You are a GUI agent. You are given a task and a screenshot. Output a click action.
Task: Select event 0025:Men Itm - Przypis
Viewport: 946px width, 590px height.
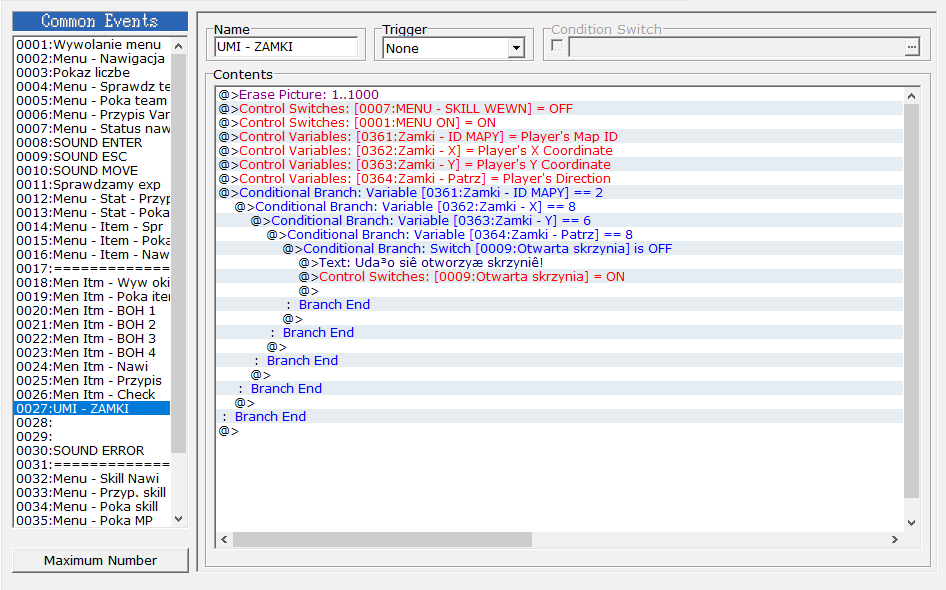coord(92,381)
